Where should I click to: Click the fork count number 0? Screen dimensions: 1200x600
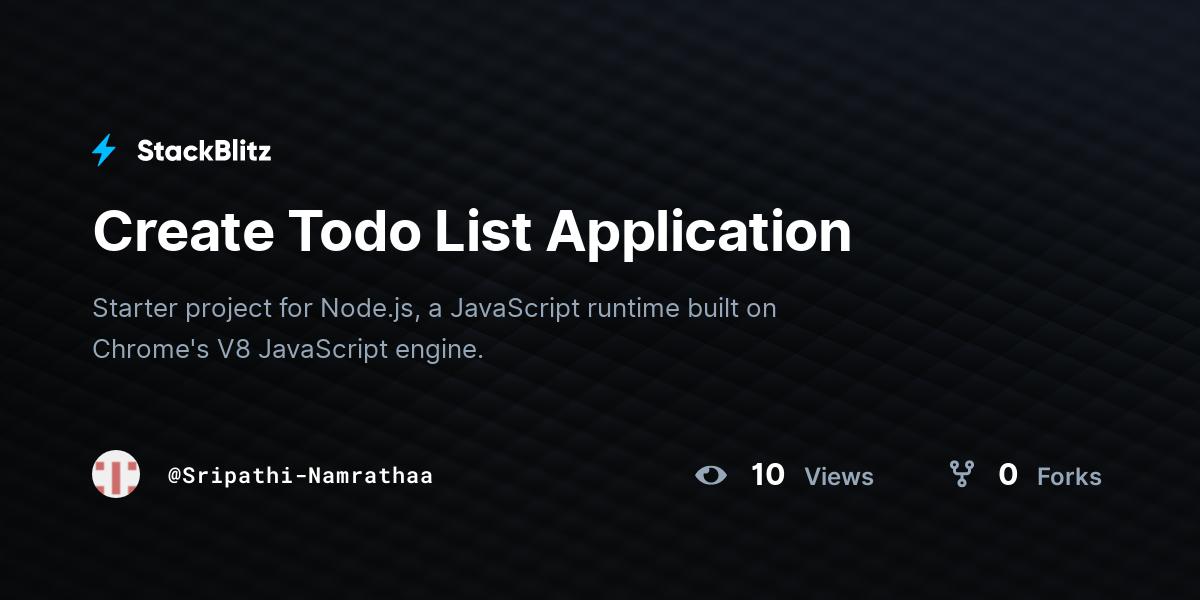(1008, 475)
